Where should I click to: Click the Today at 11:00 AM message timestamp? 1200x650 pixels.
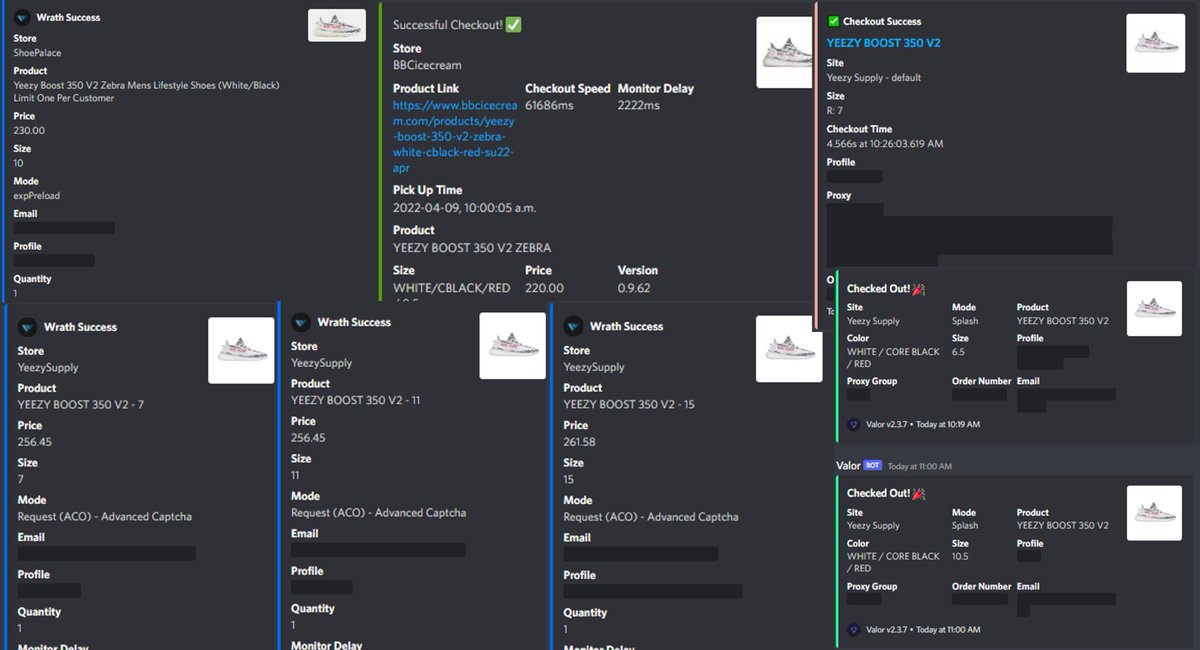click(x=920, y=467)
